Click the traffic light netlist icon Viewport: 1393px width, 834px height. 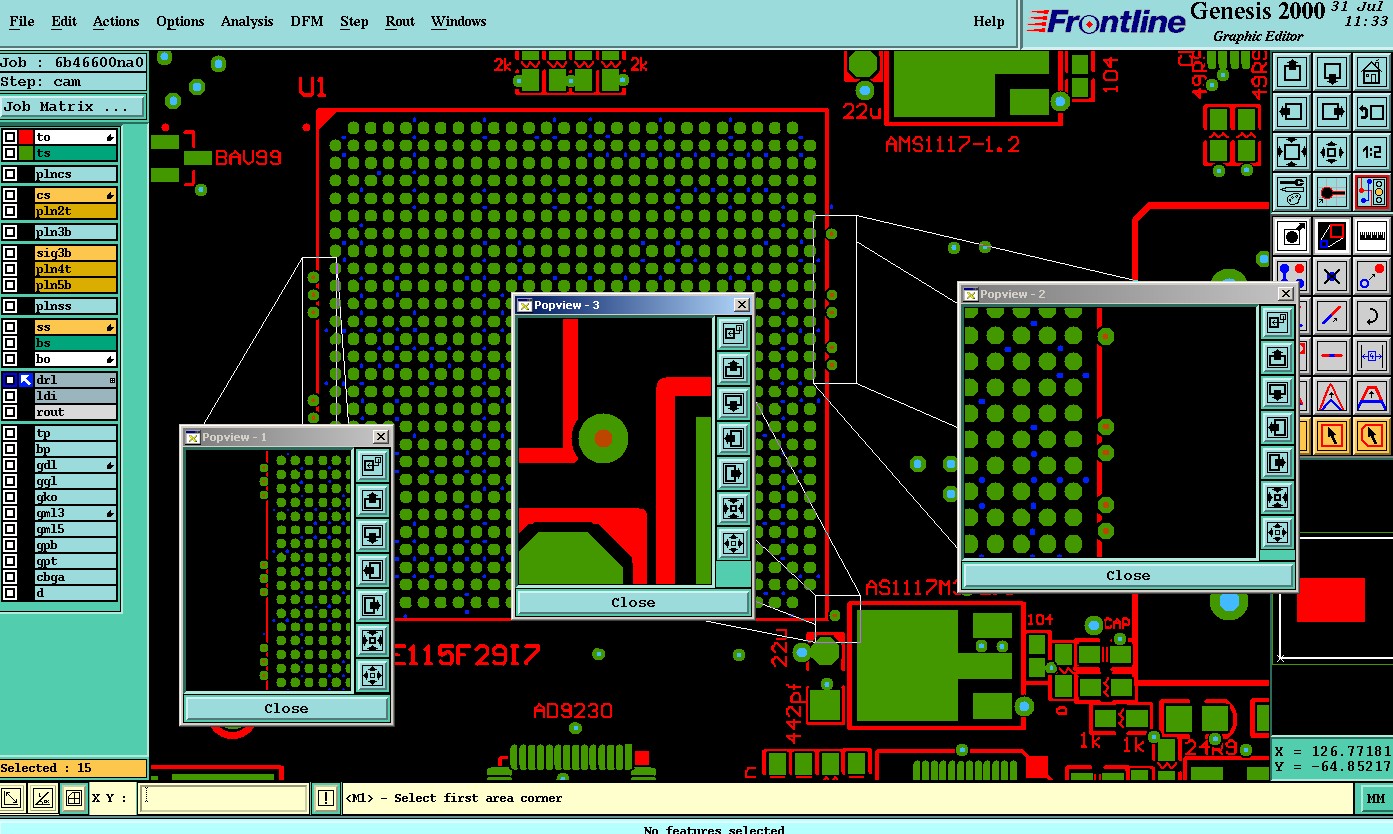[1372, 192]
